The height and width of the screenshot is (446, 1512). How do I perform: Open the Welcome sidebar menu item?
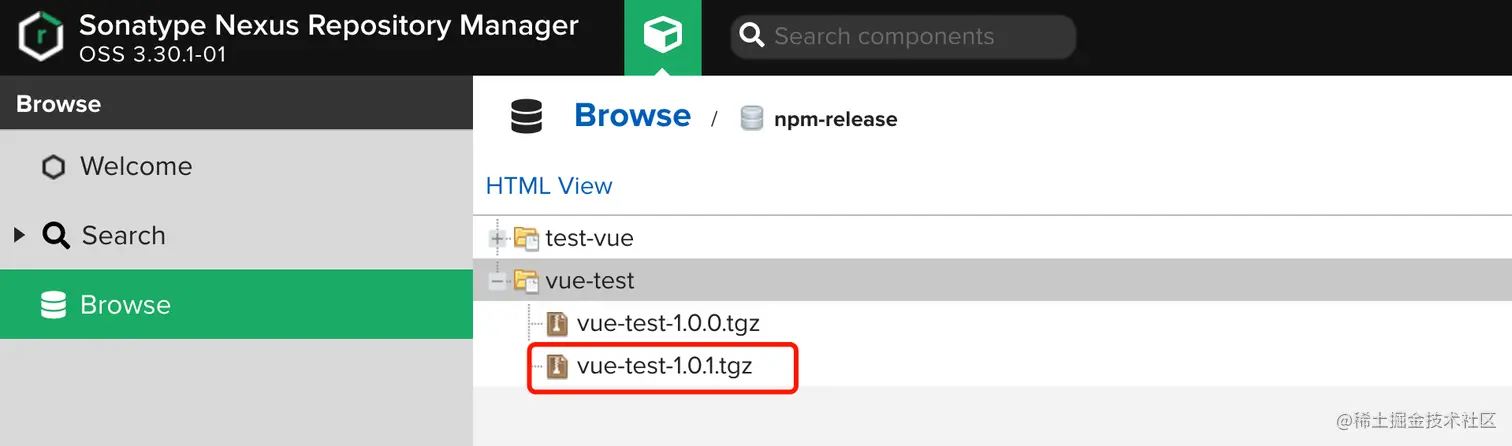(x=135, y=166)
